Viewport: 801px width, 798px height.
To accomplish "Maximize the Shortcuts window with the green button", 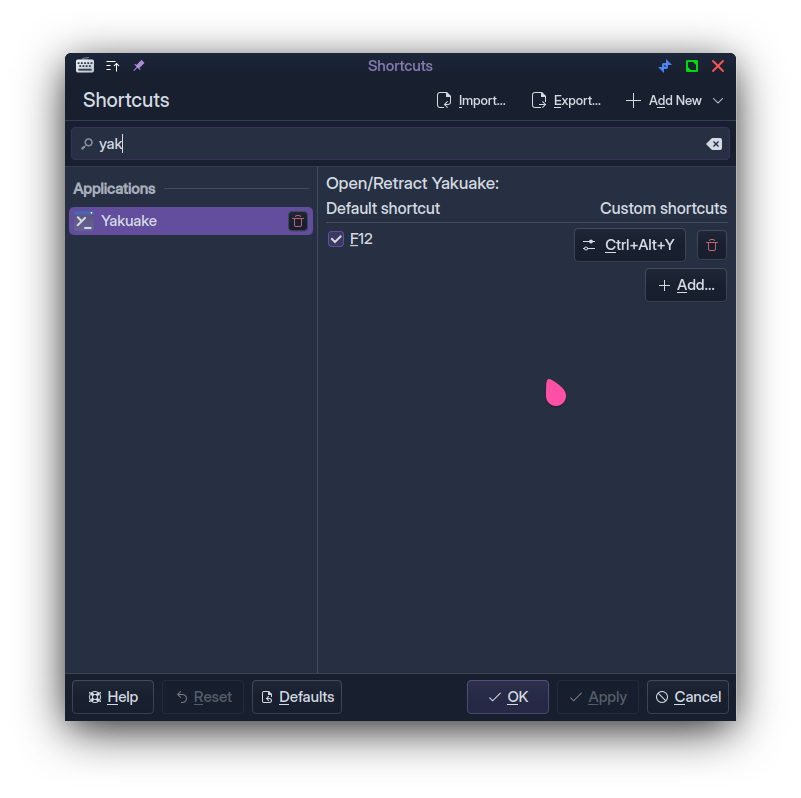I will (x=692, y=66).
